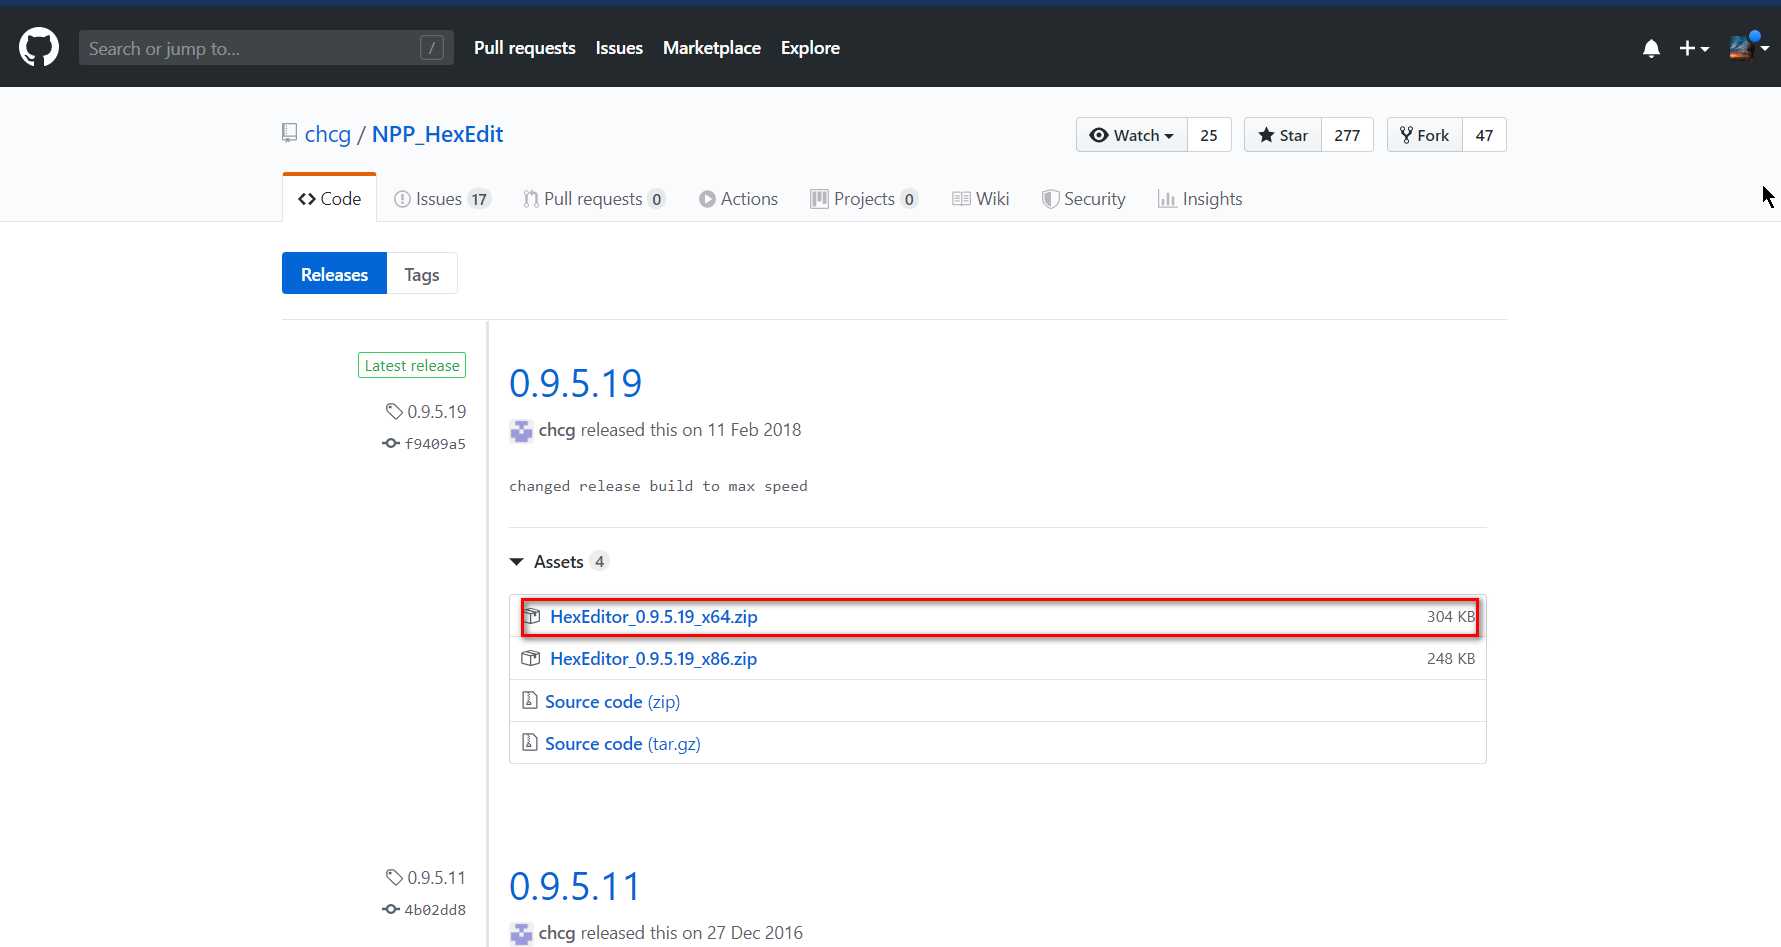Switch to the Security tab
1781x947 pixels.
tap(1084, 198)
